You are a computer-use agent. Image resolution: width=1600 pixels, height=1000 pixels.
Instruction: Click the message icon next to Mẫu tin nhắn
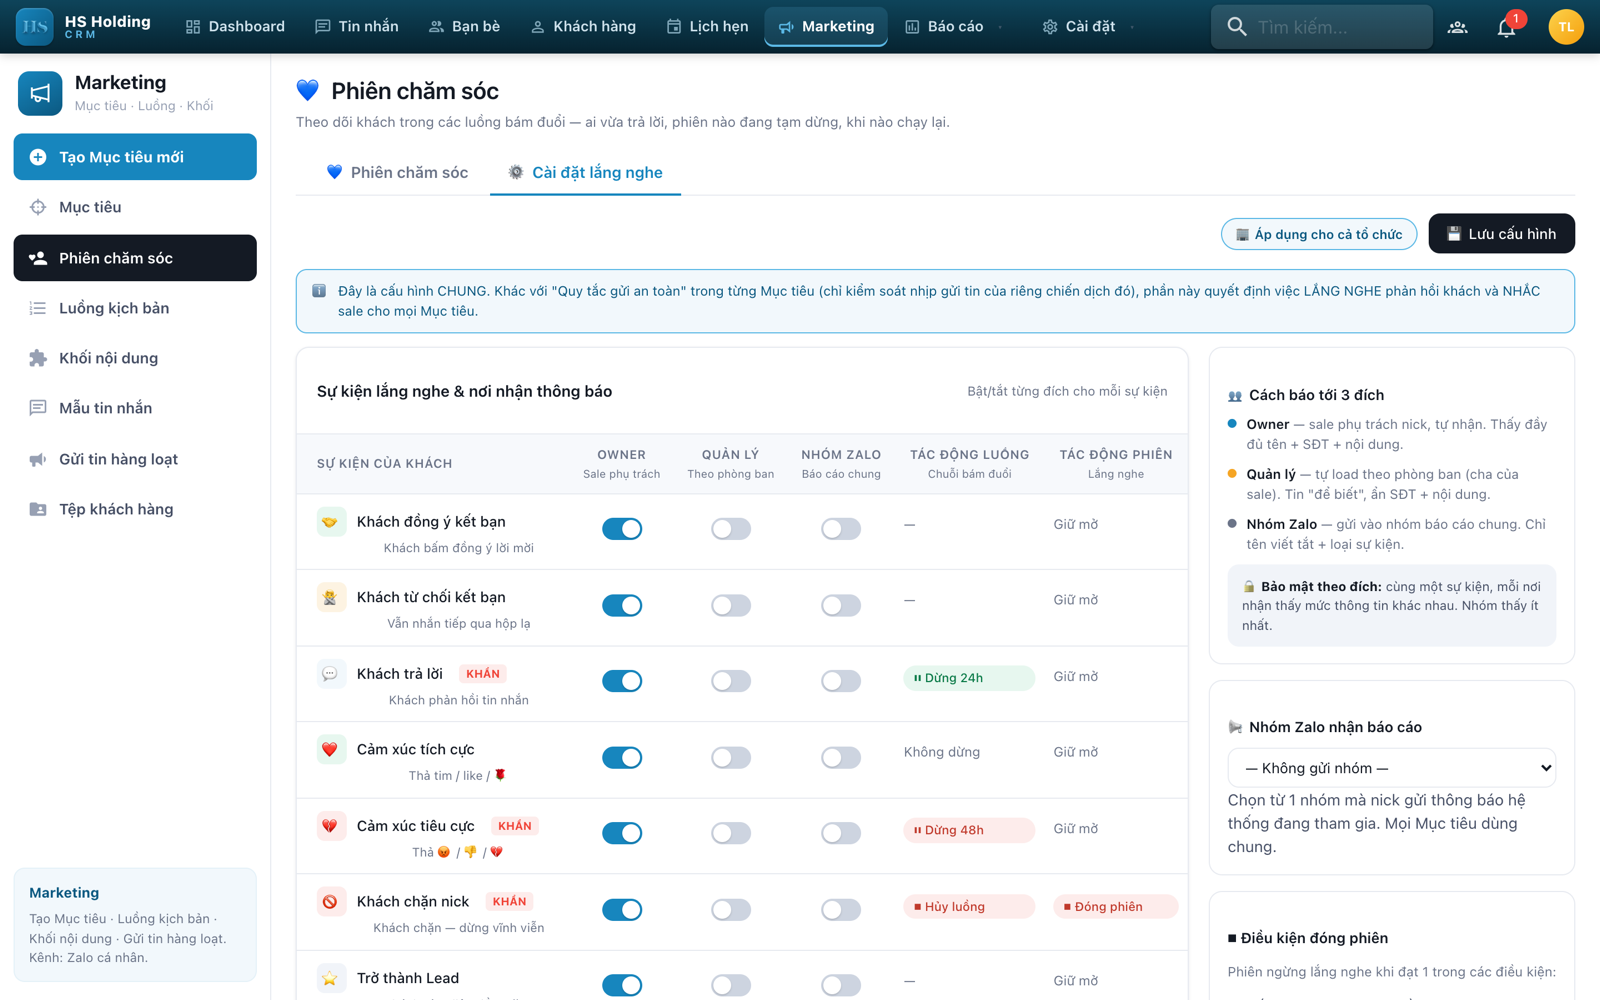38,408
